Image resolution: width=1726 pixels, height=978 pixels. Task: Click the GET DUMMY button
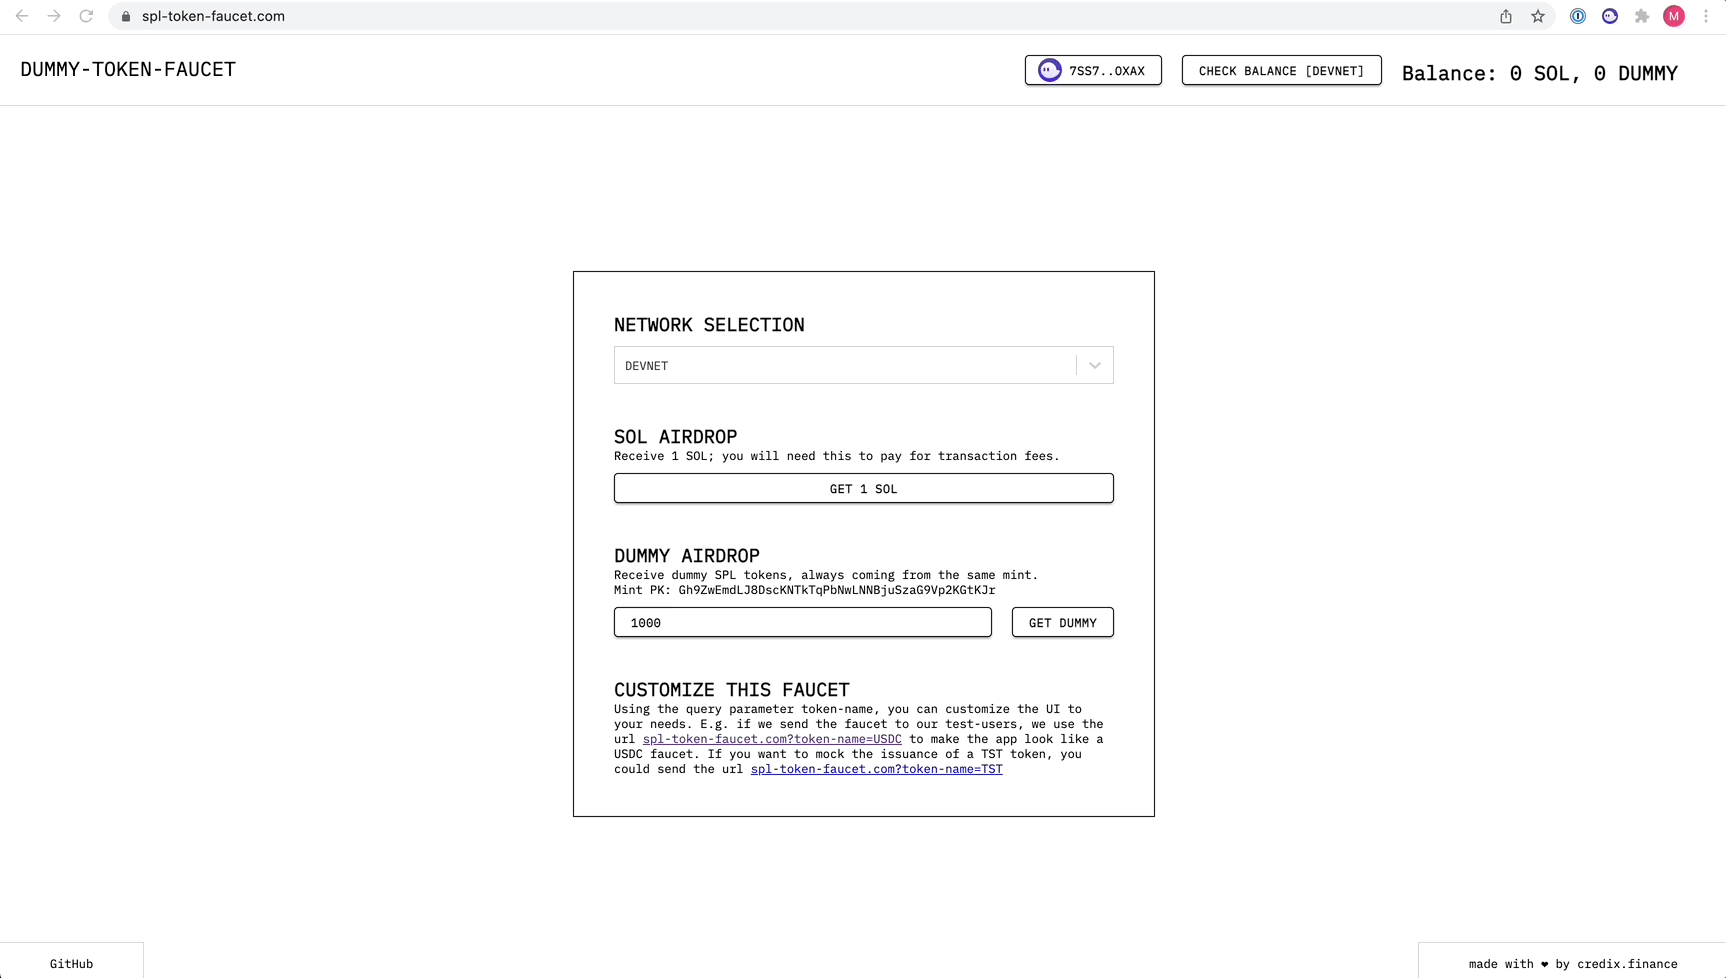1062,622
